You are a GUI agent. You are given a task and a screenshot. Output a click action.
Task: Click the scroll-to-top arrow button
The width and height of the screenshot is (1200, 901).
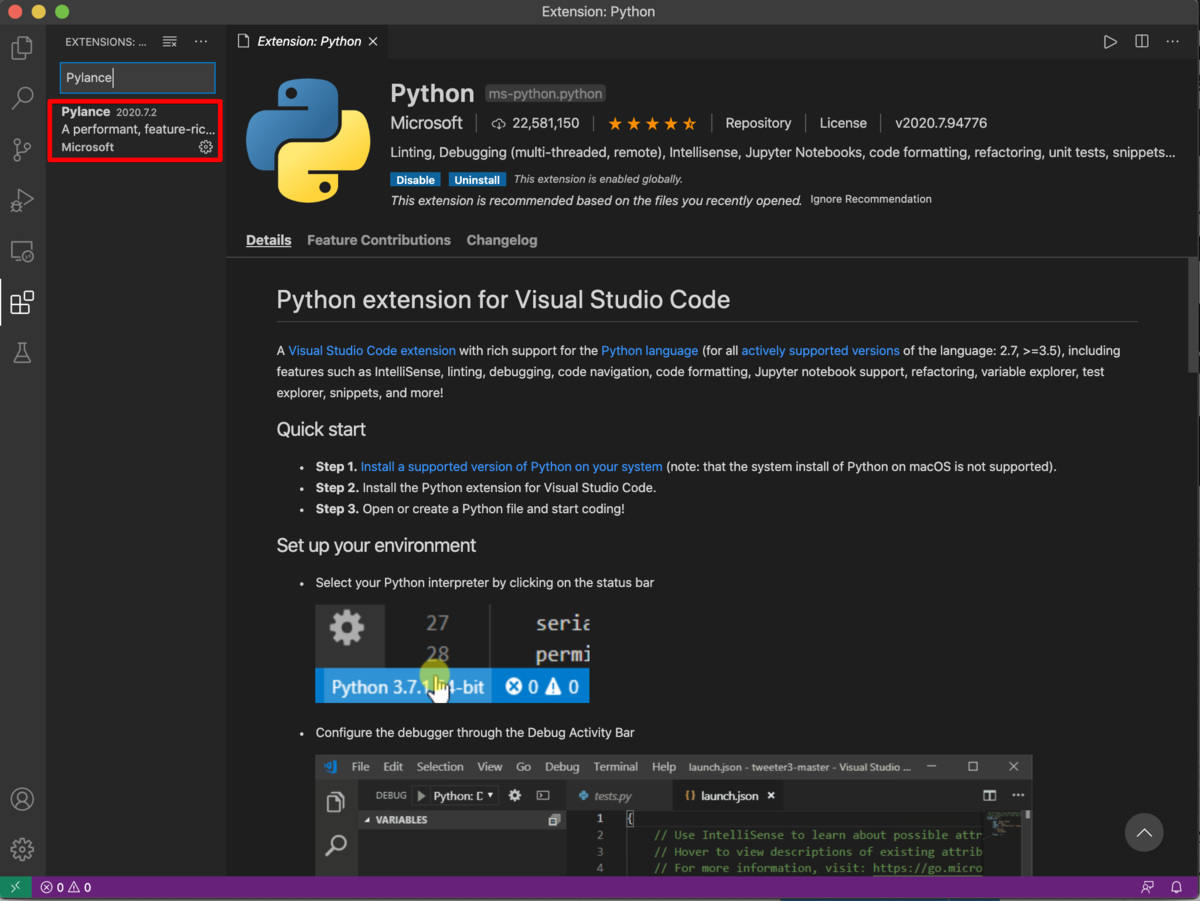point(1144,832)
